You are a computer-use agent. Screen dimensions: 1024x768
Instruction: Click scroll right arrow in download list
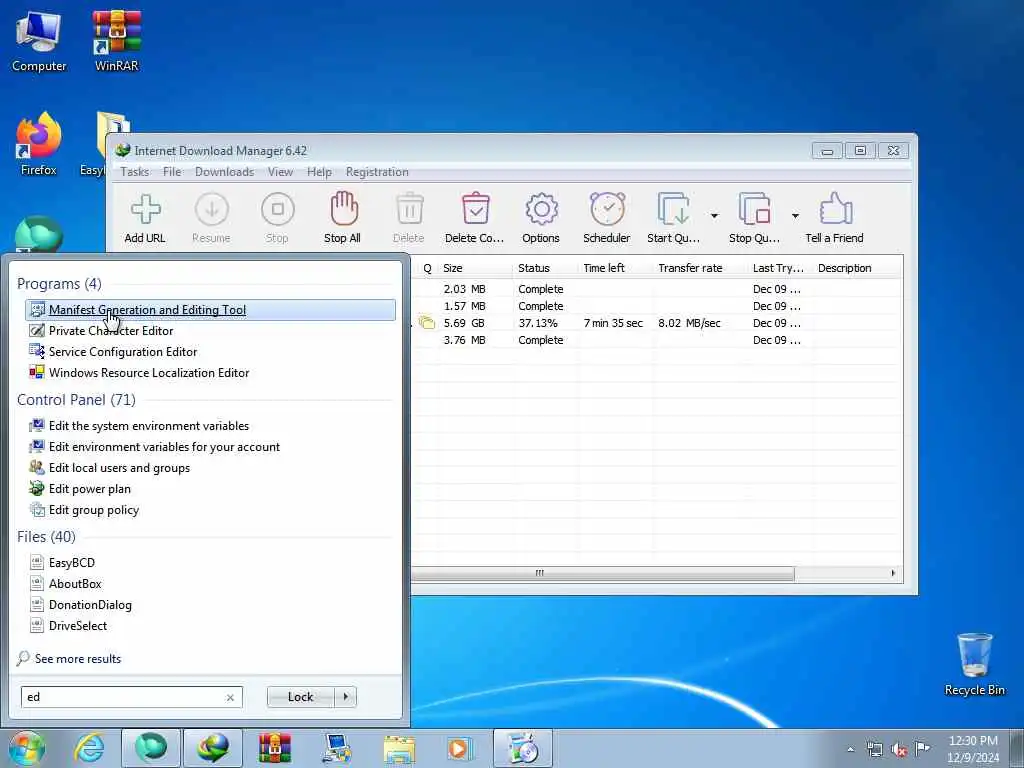893,573
